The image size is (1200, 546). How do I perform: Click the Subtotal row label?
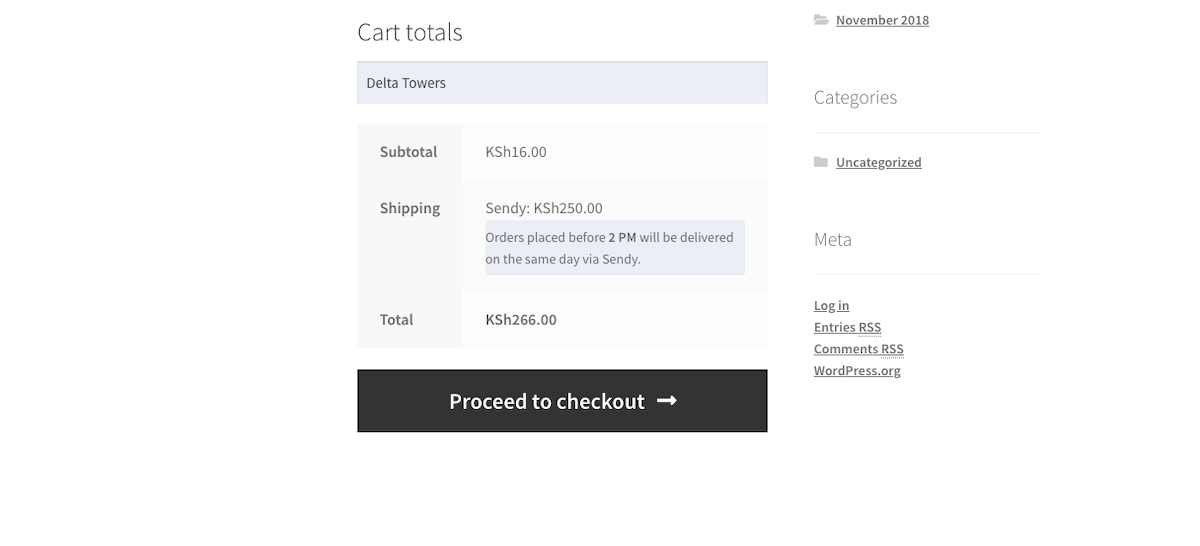pyautogui.click(x=408, y=152)
